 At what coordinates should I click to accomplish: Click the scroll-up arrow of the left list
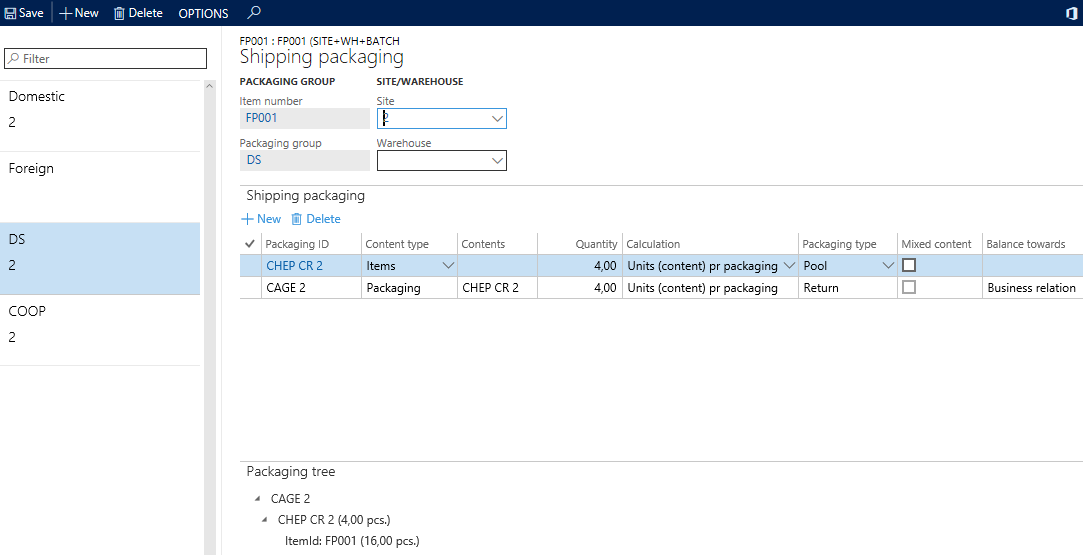(x=209, y=86)
